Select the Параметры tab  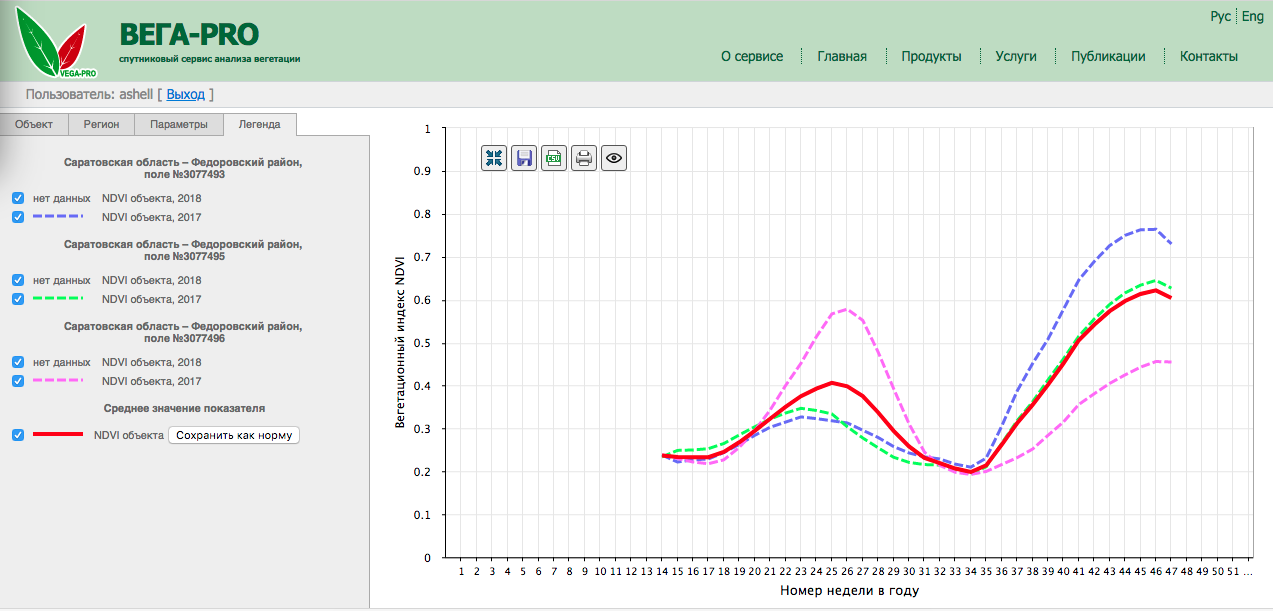pyautogui.click(x=179, y=125)
